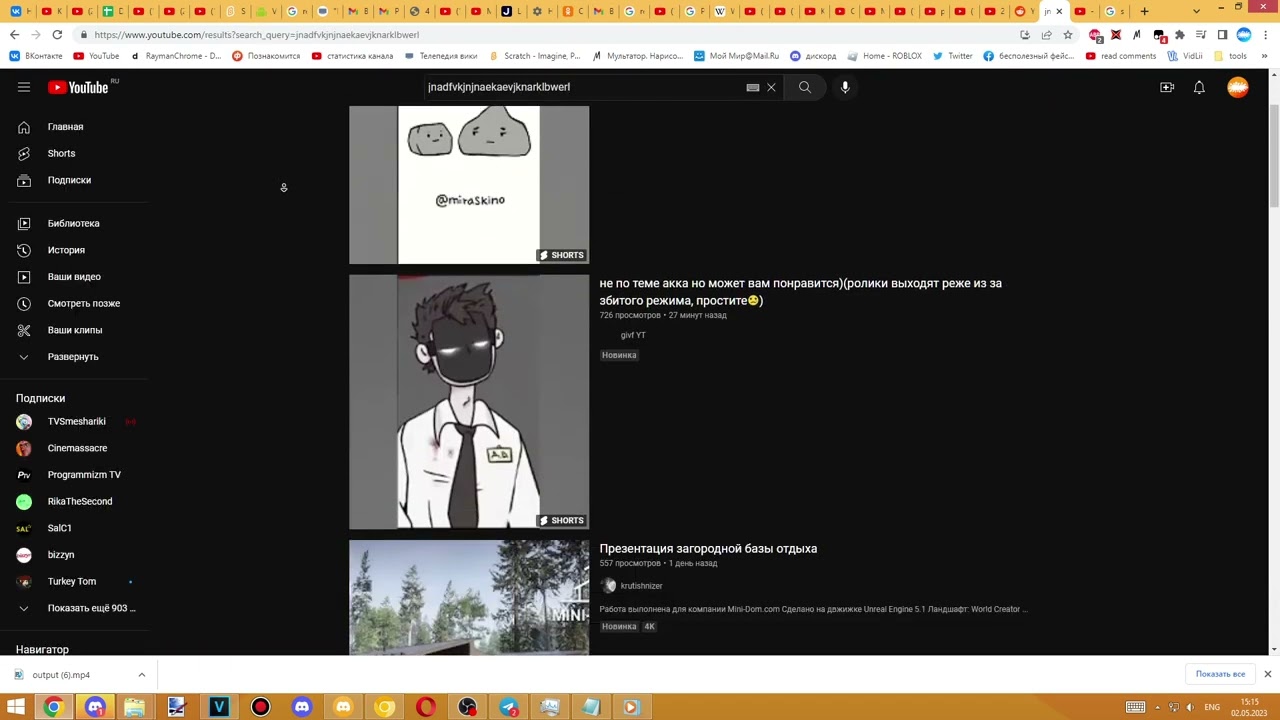Bookmark this page with star icon
1280x720 pixels.
tap(1068, 35)
